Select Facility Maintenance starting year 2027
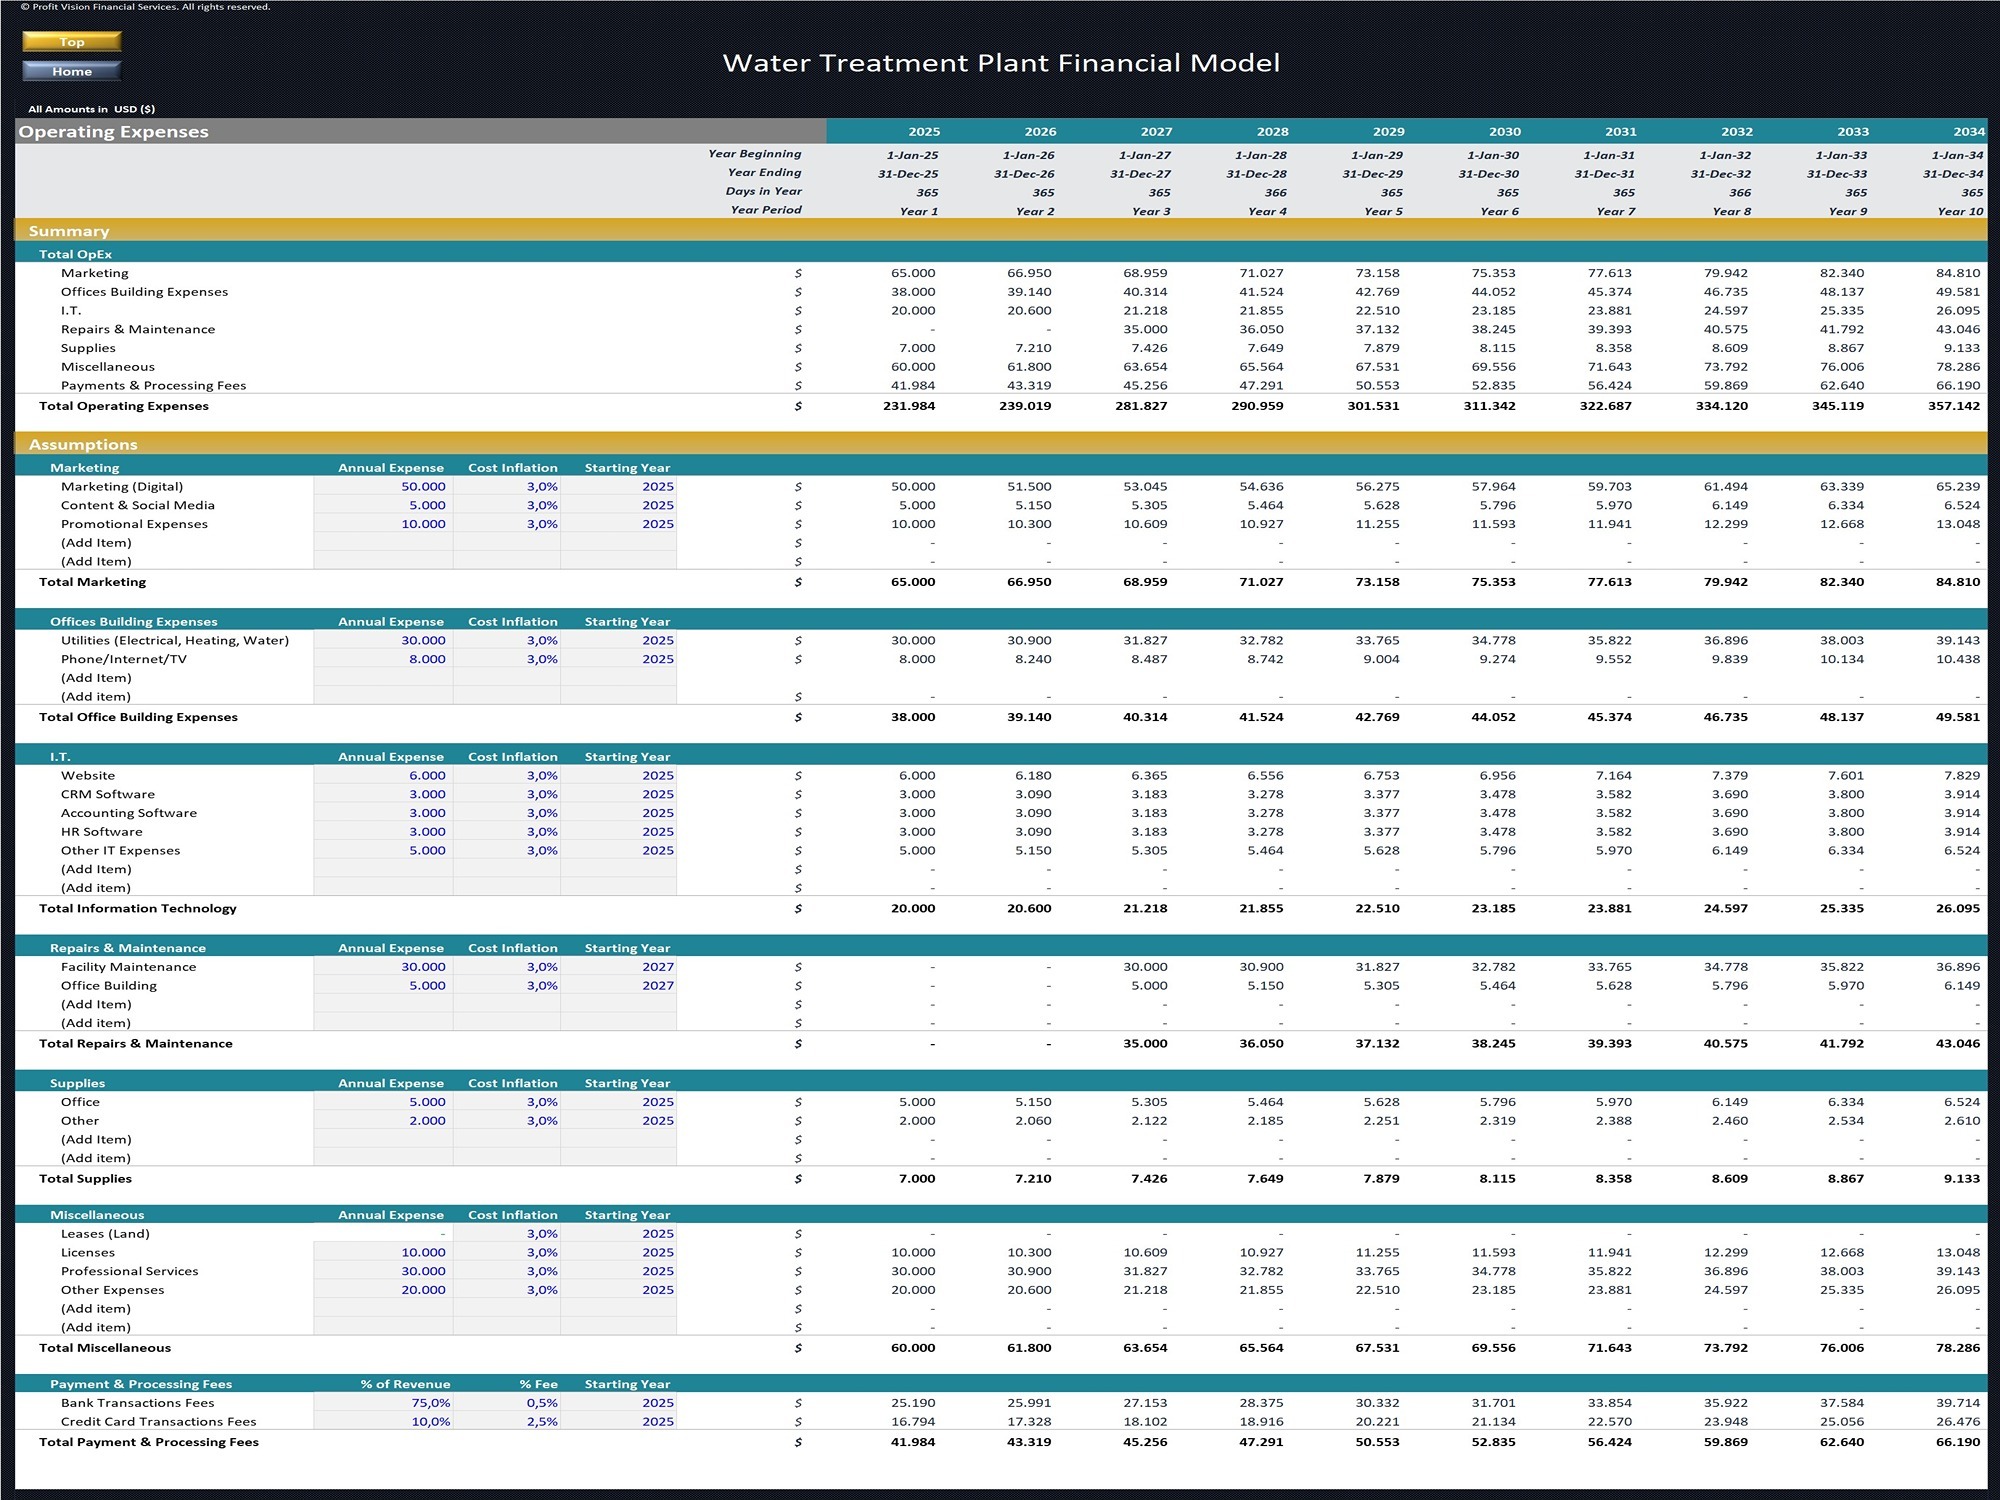 pyautogui.click(x=619, y=967)
